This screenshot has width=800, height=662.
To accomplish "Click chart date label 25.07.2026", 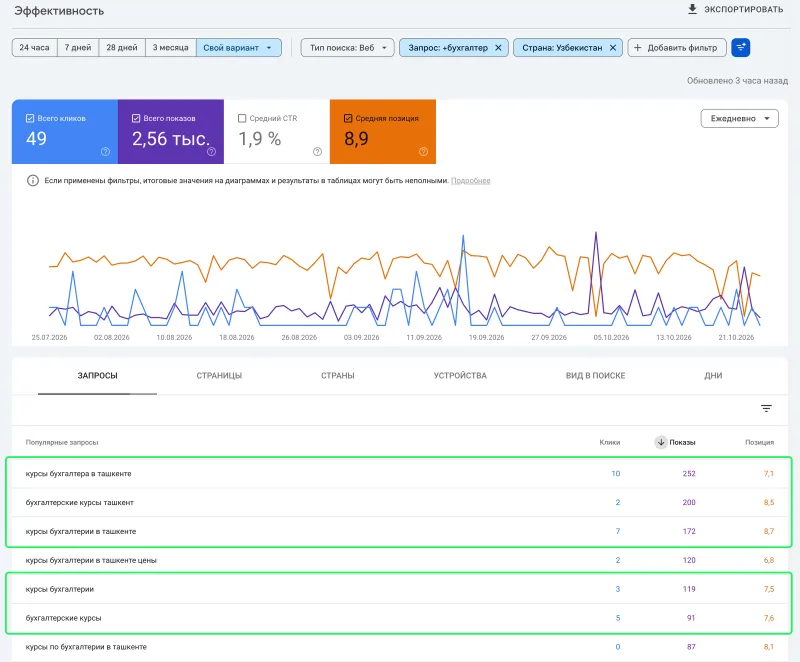I will 49,338.
